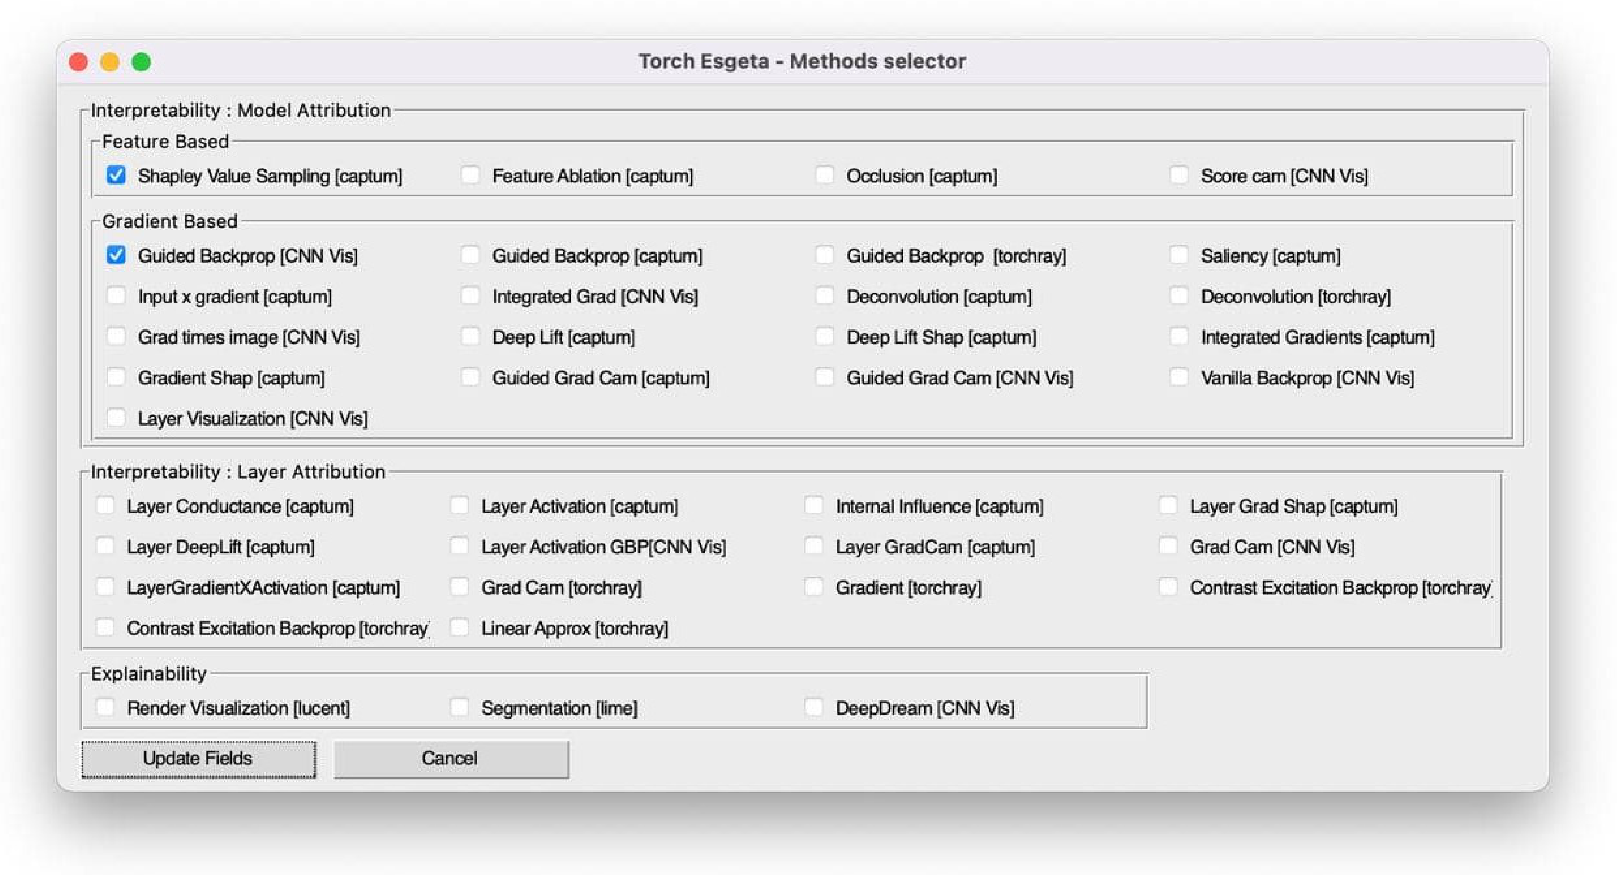Select Segmentation [lime] checkbox
This screenshot has height=875, width=1617.
click(x=460, y=708)
